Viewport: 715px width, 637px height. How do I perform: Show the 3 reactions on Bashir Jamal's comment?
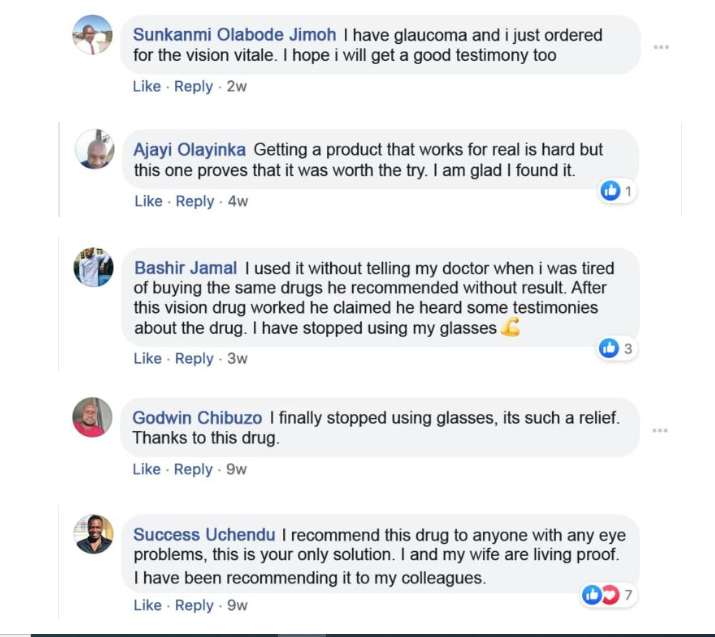(616, 348)
